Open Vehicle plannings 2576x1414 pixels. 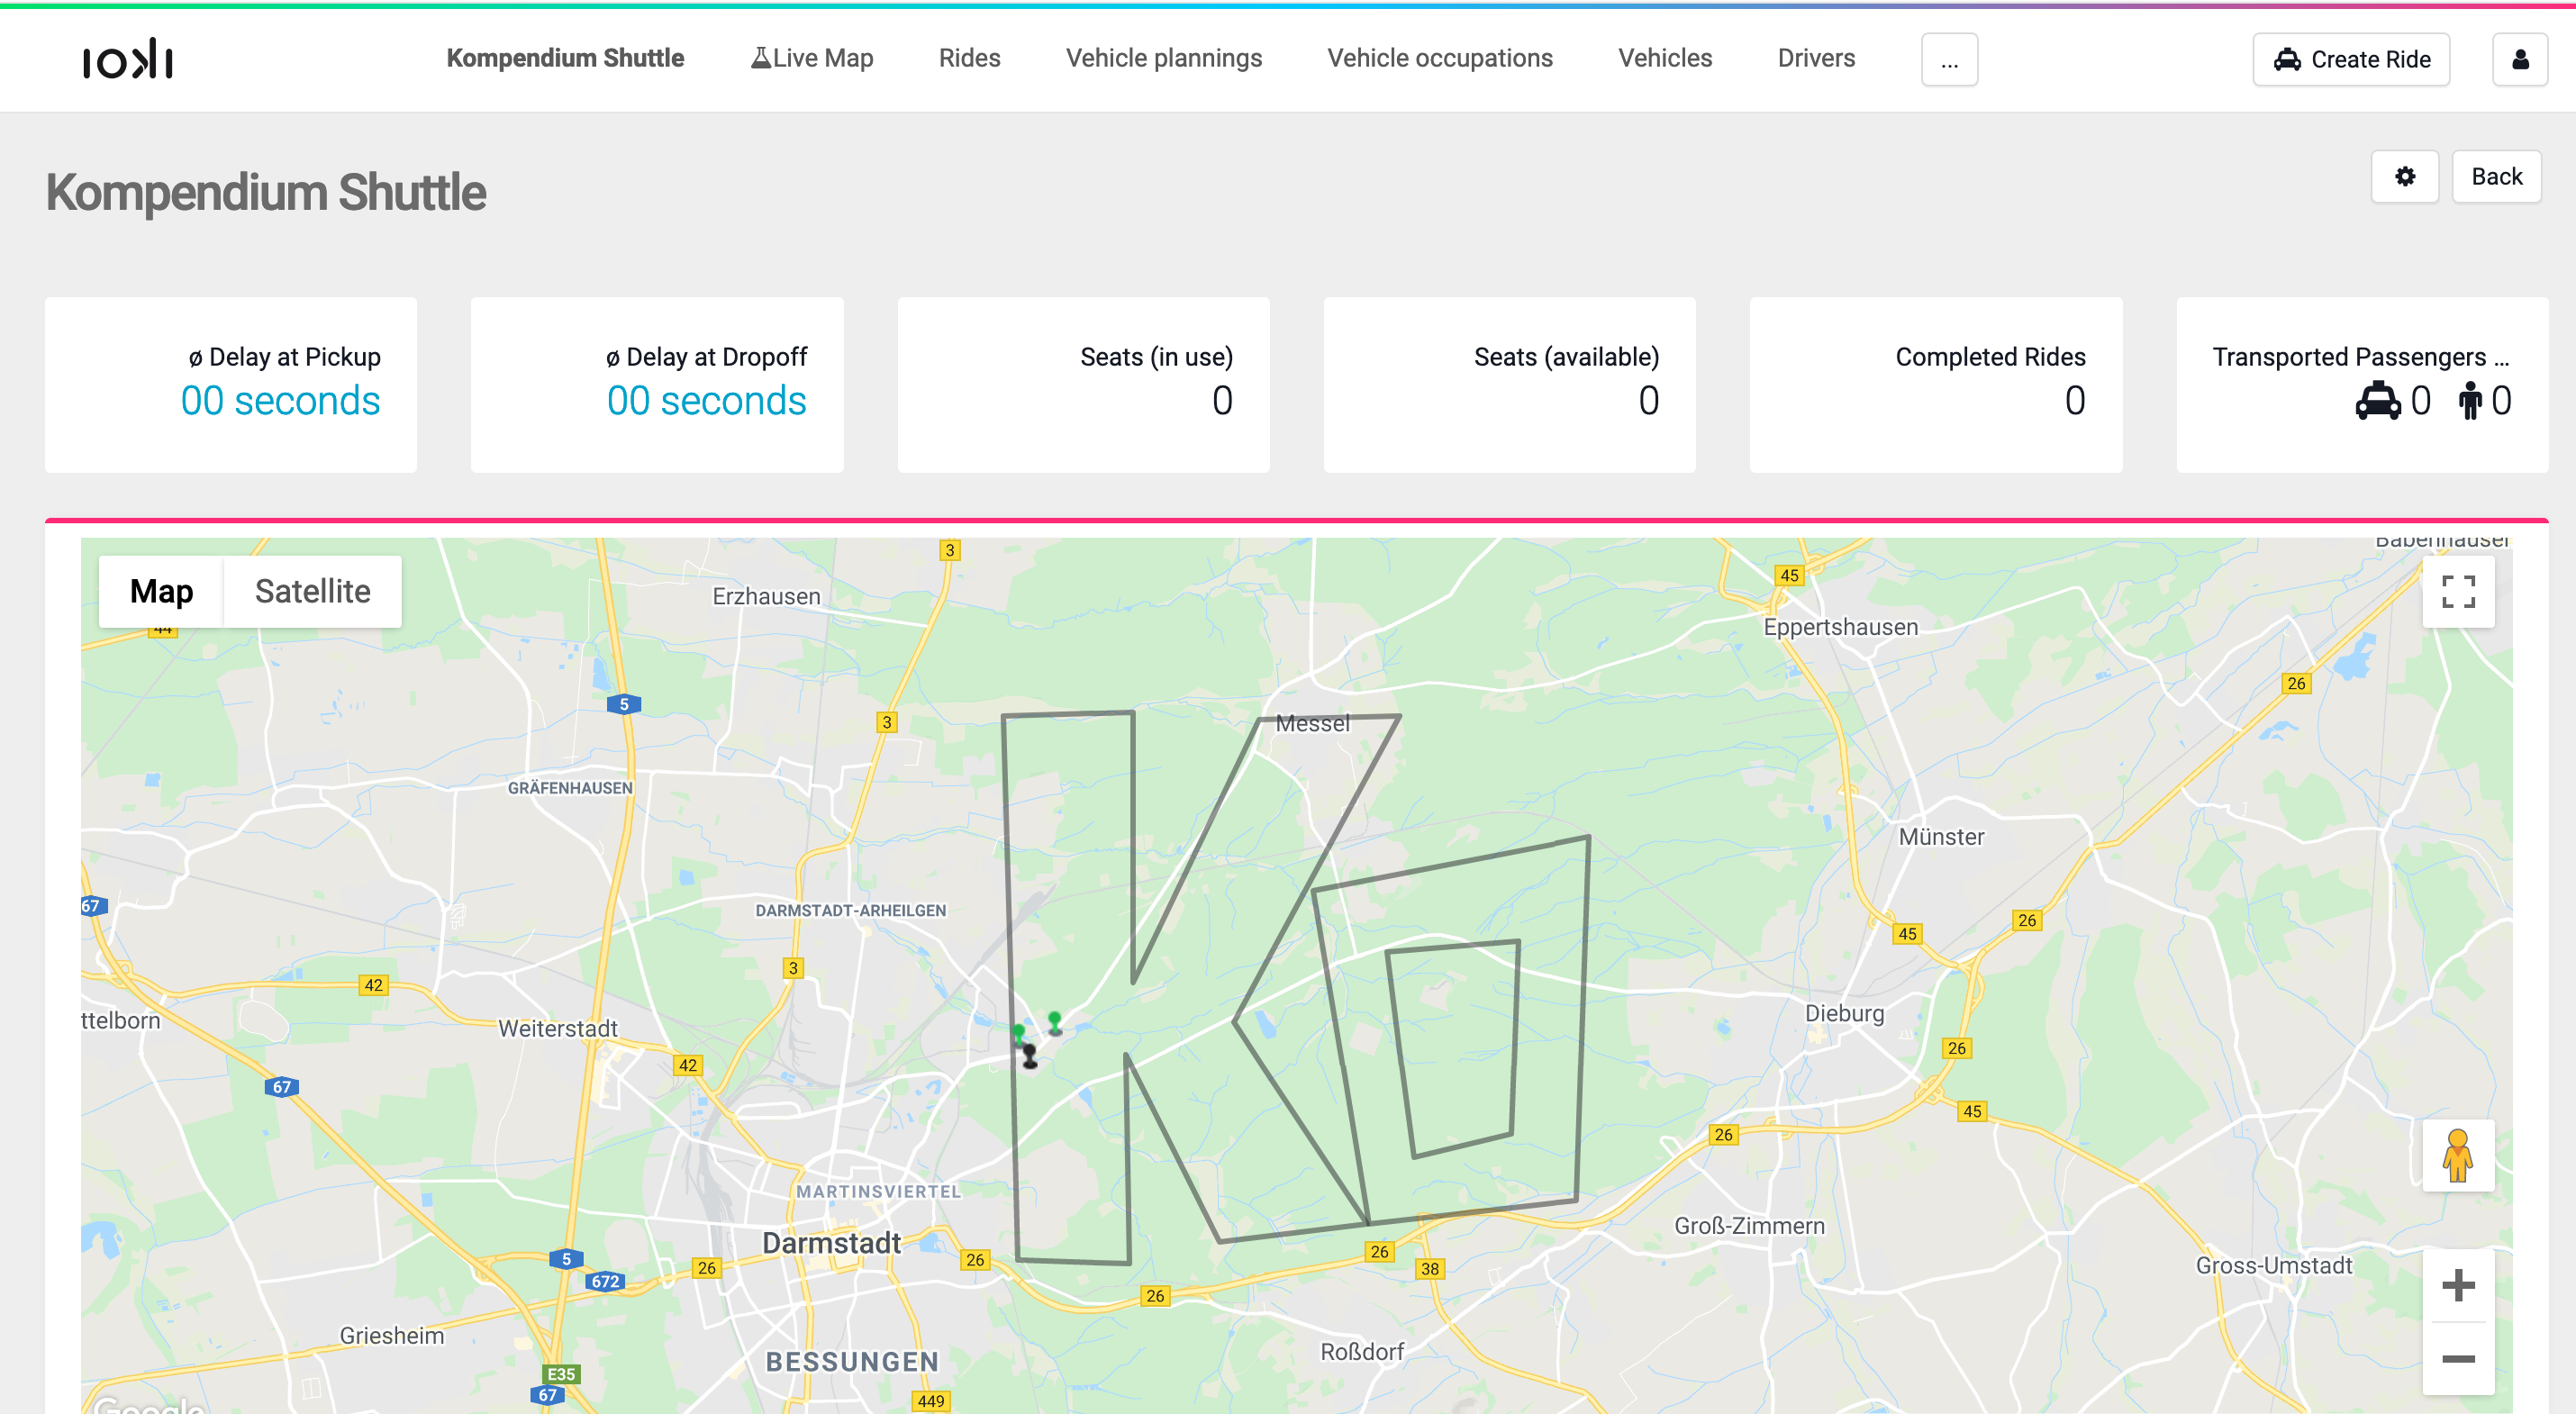(x=1163, y=58)
